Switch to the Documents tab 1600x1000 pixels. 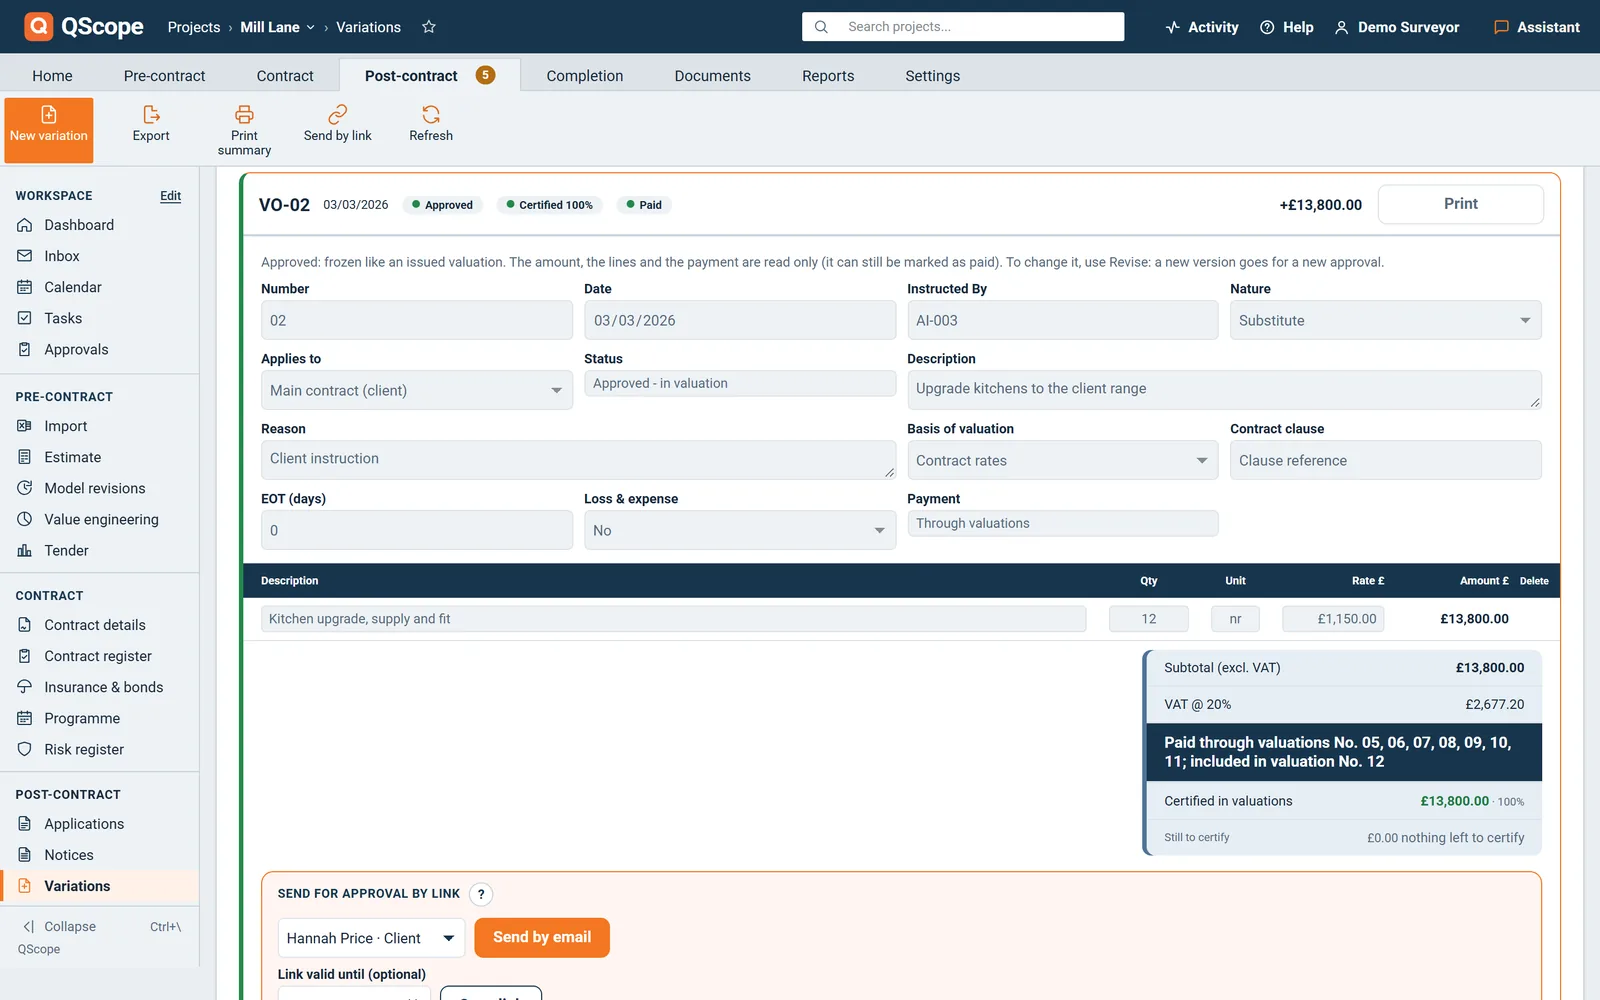tap(712, 76)
